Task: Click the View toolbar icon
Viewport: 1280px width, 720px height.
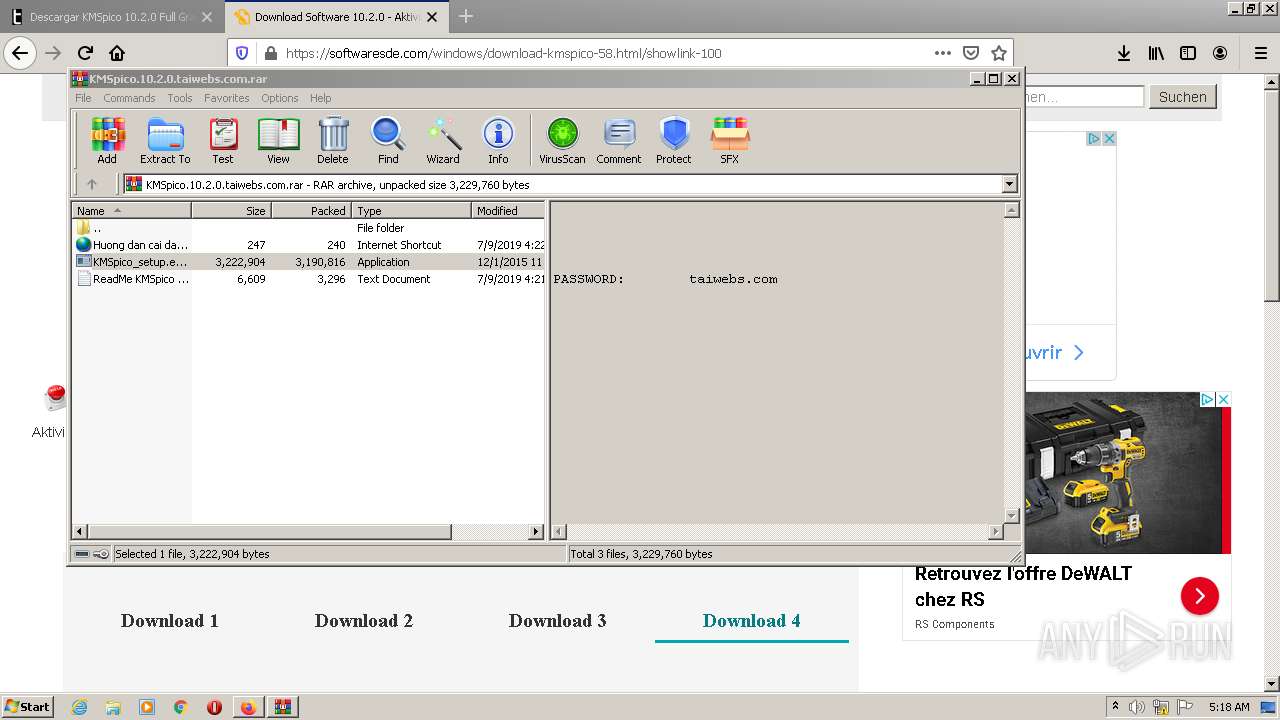Action: pyautogui.click(x=278, y=140)
